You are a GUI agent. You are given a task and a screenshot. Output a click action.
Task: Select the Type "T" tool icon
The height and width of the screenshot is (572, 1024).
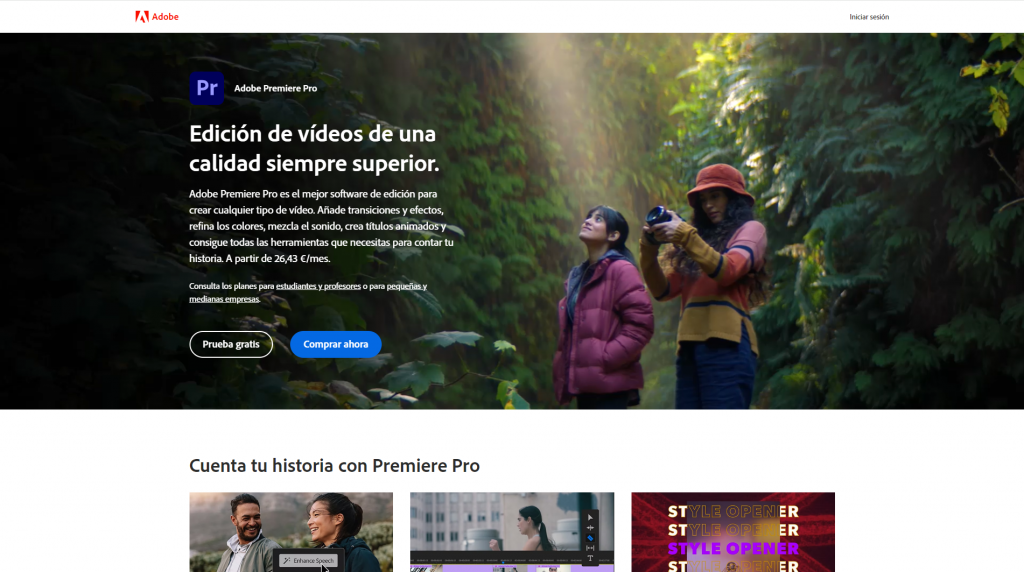pyautogui.click(x=590, y=558)
